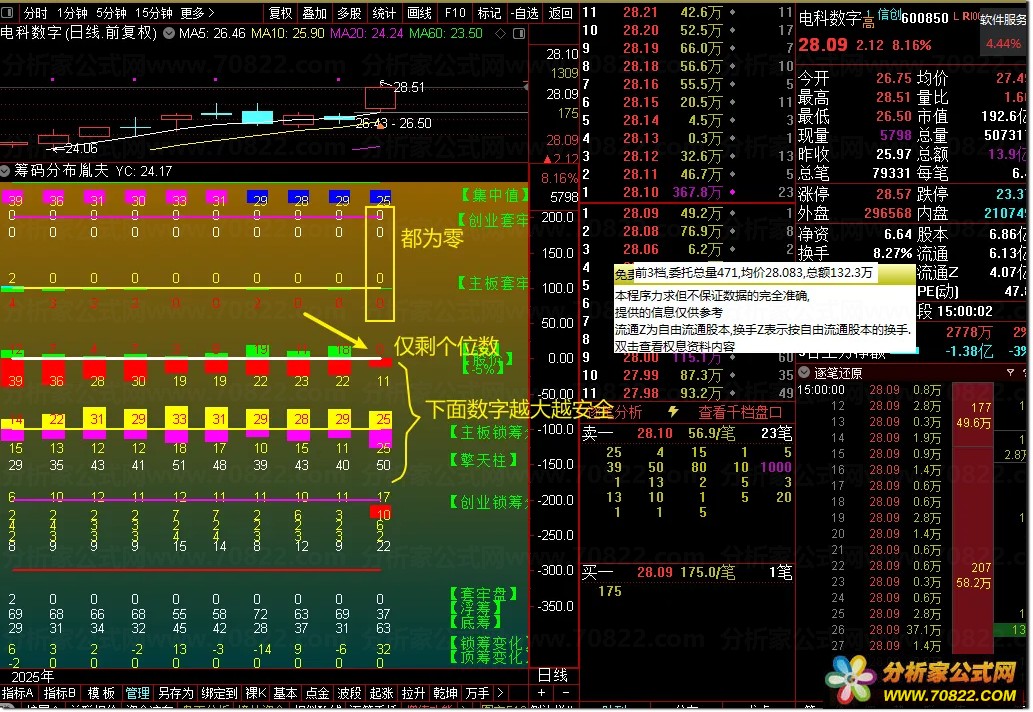Select the 1分钟 period

click(x=72, y=13)
